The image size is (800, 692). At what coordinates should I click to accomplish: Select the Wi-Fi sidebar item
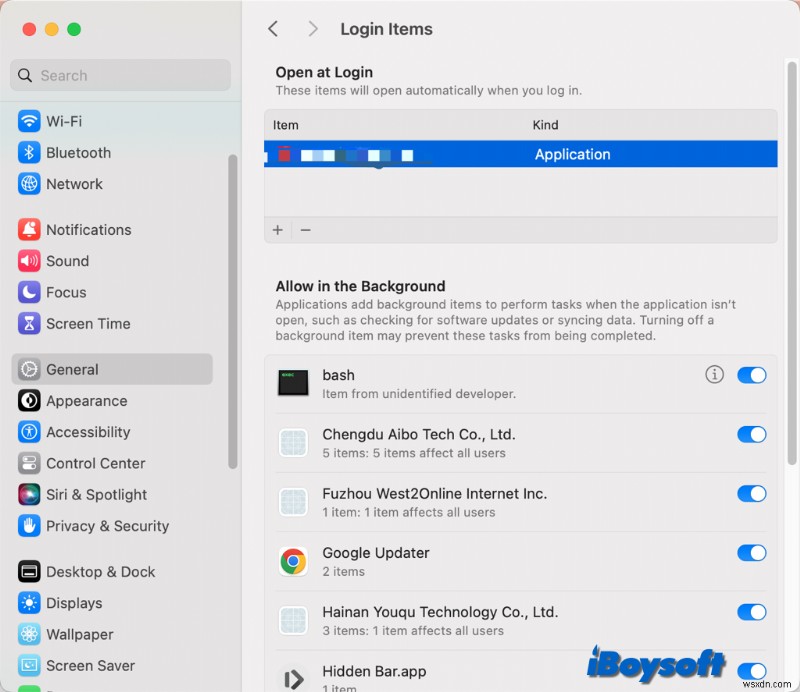(x=112, y=121)
